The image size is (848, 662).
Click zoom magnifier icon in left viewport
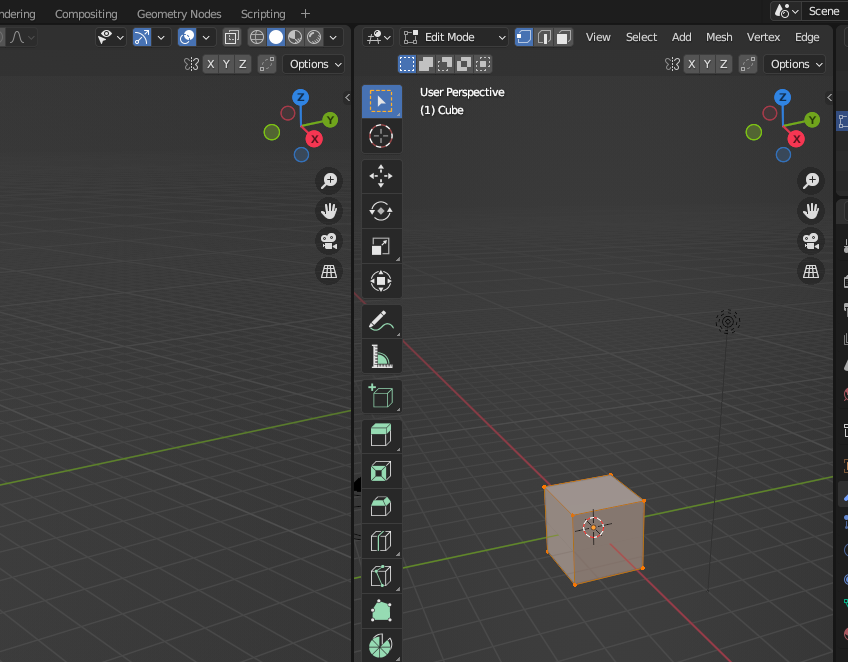point(329,181)
